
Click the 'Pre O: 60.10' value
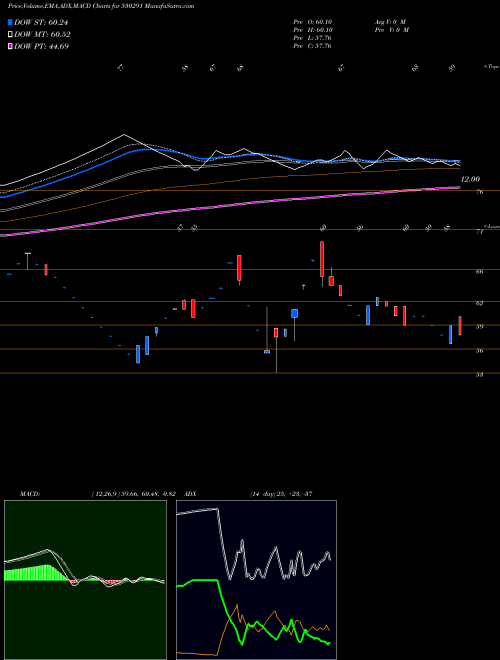(313, 22)
